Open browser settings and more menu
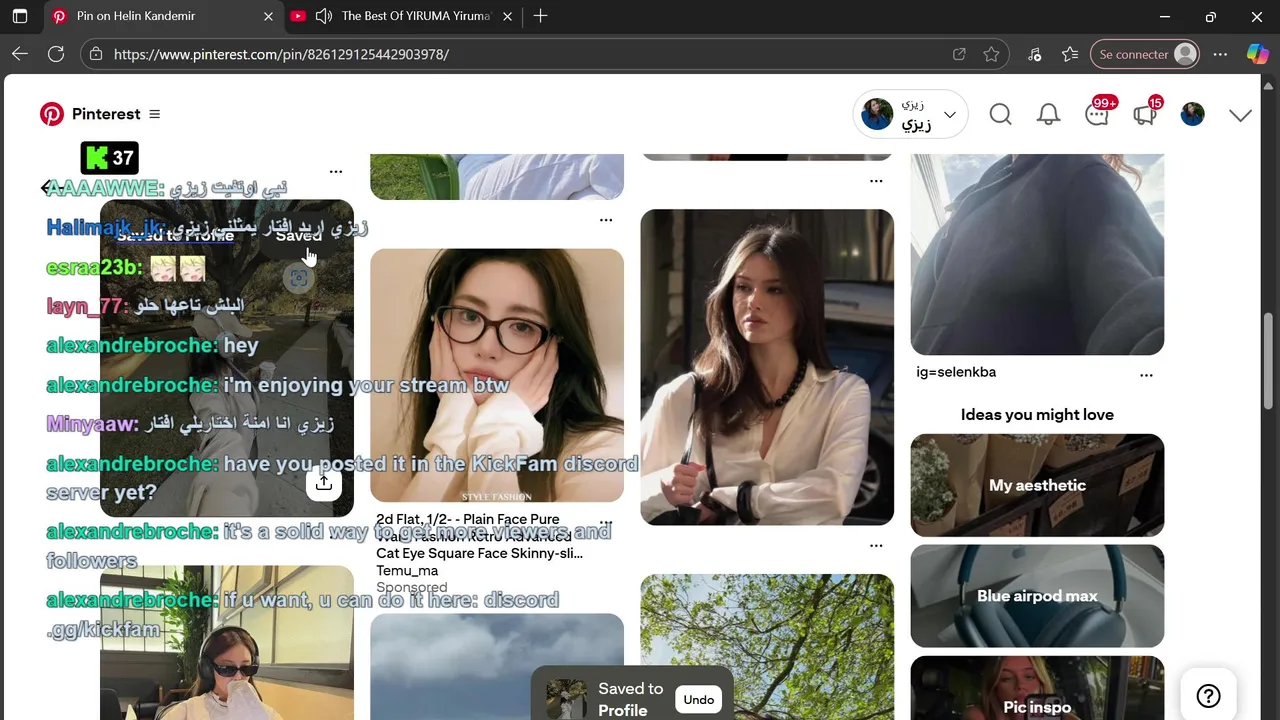The height and width of the screenshot is (720, 1280). (x=1220, y=54)
